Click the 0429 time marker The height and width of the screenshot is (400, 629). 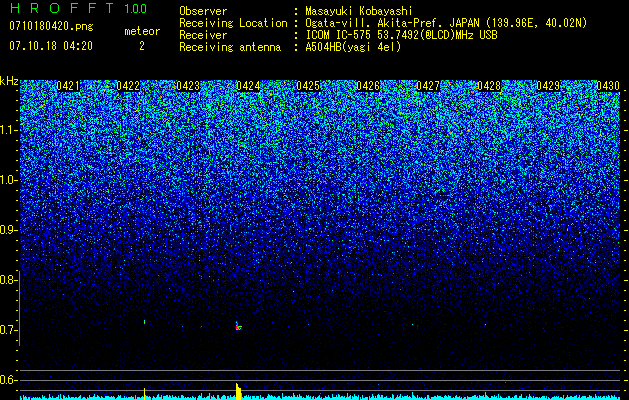coord(548,86)
